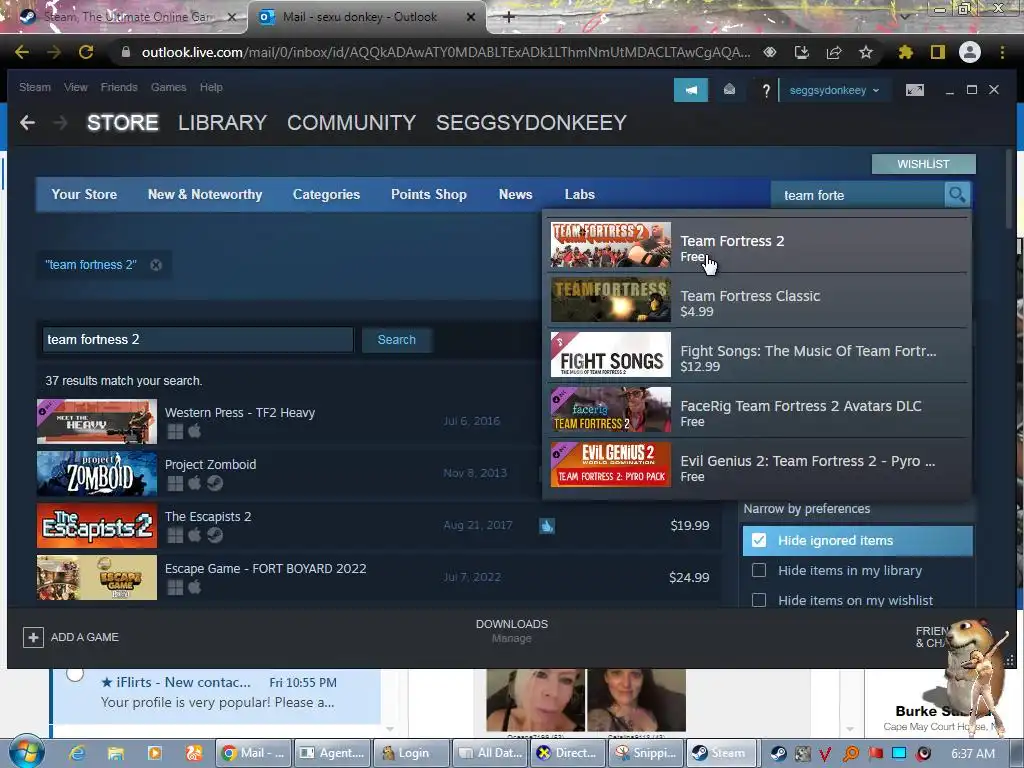Click the thumbs-up icon on The Escapists 2
Viewport: 1024px width, 768px height.
[547, 525]
